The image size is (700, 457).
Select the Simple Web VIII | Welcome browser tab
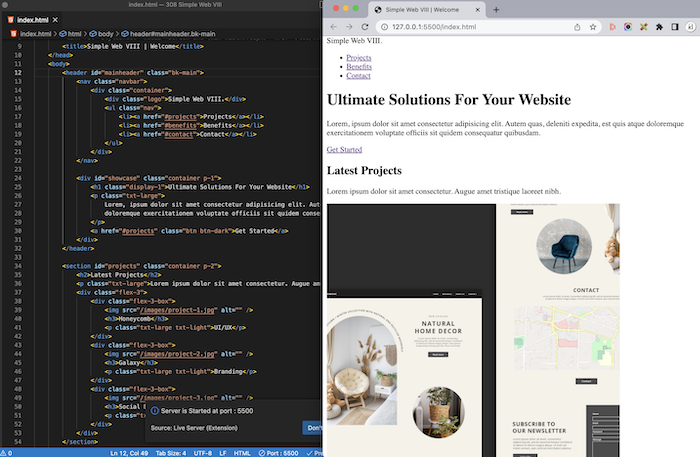point(426,10)
